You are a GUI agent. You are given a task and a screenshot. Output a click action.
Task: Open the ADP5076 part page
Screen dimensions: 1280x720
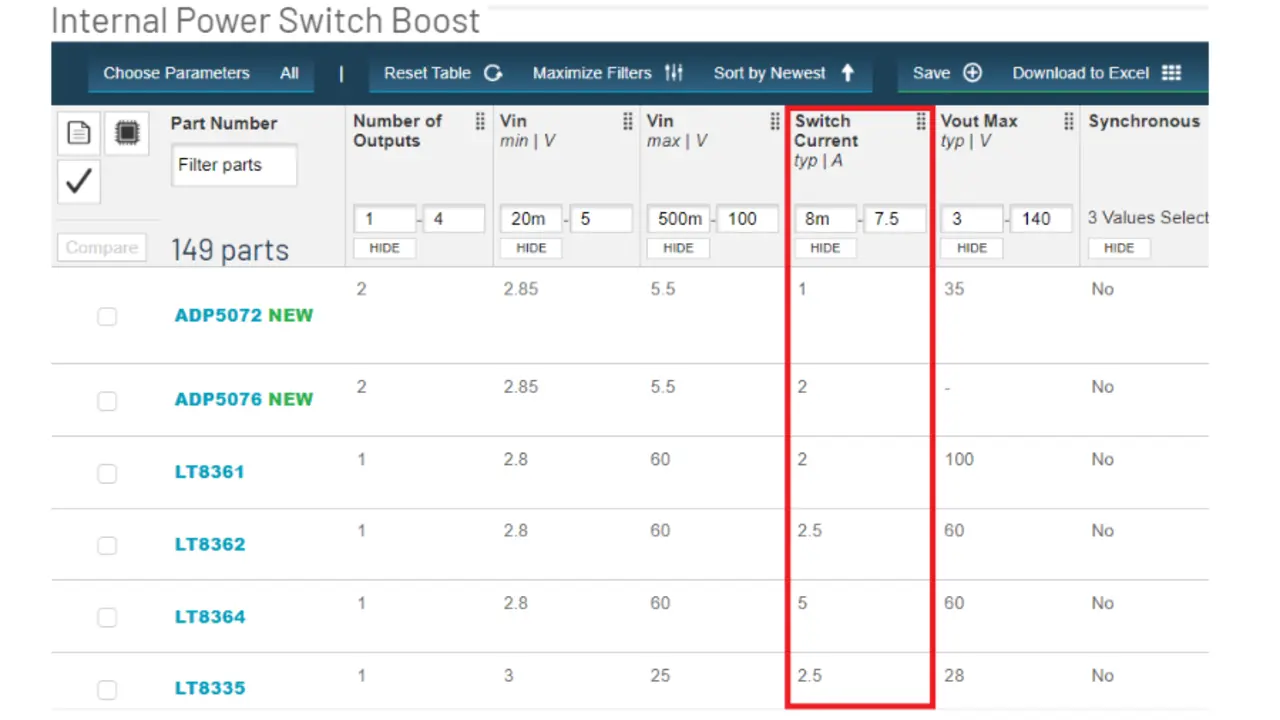coord(218,399)
